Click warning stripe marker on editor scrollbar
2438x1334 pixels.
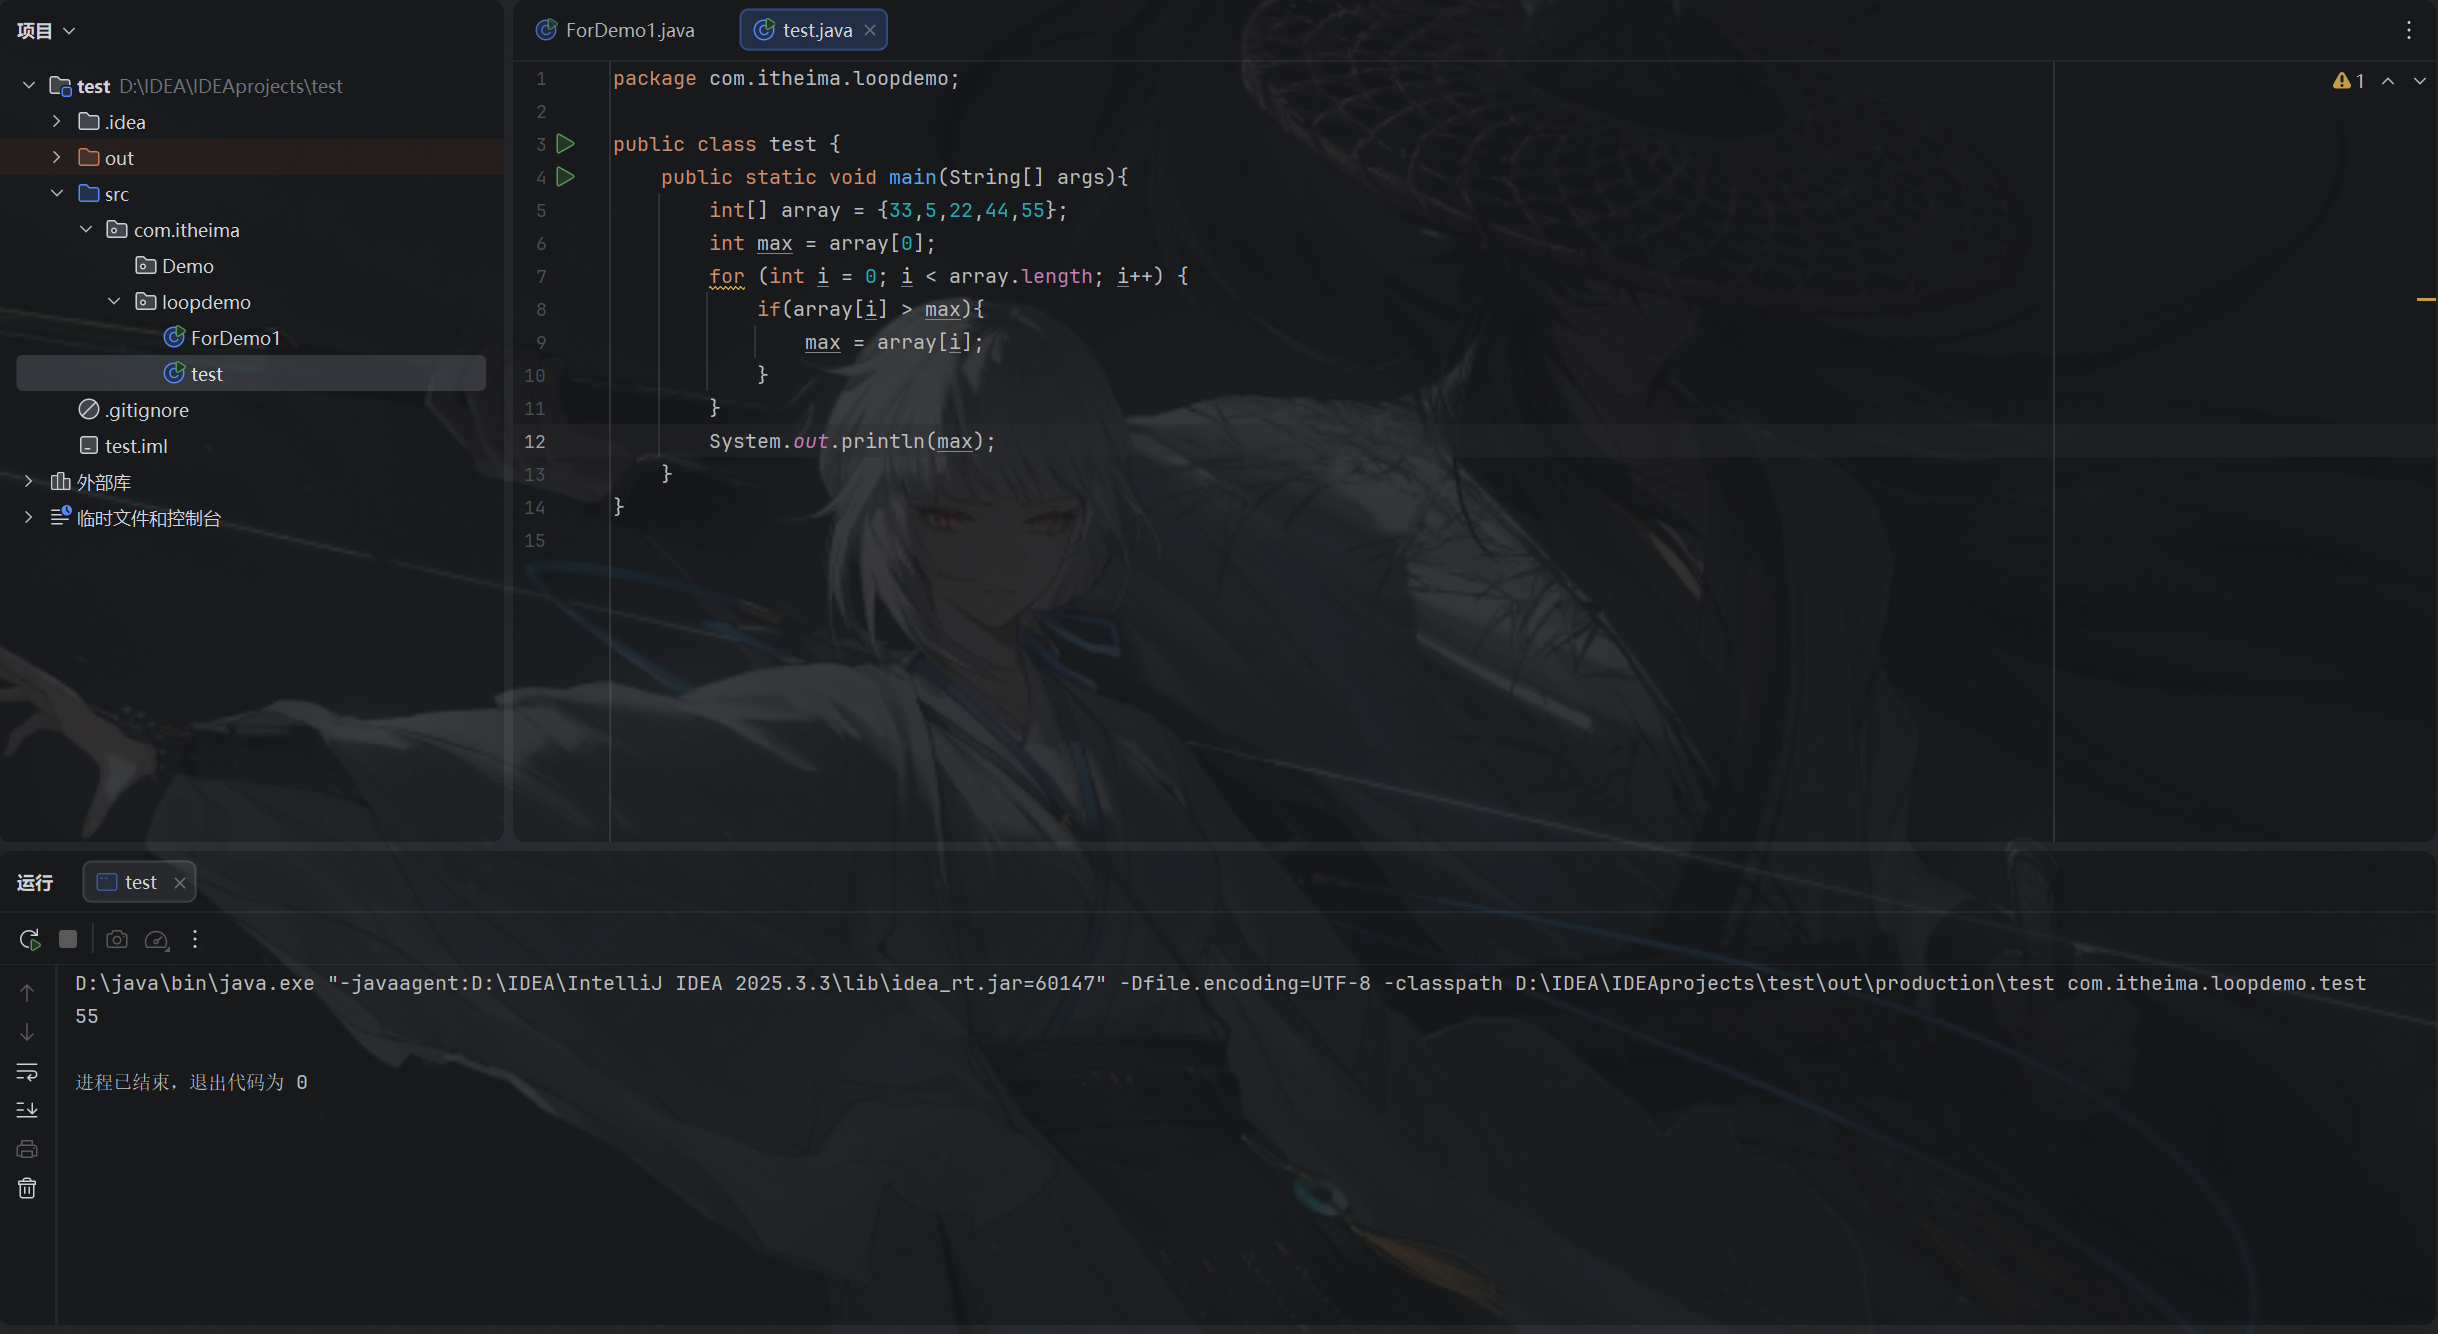[x=2426, y=299]
